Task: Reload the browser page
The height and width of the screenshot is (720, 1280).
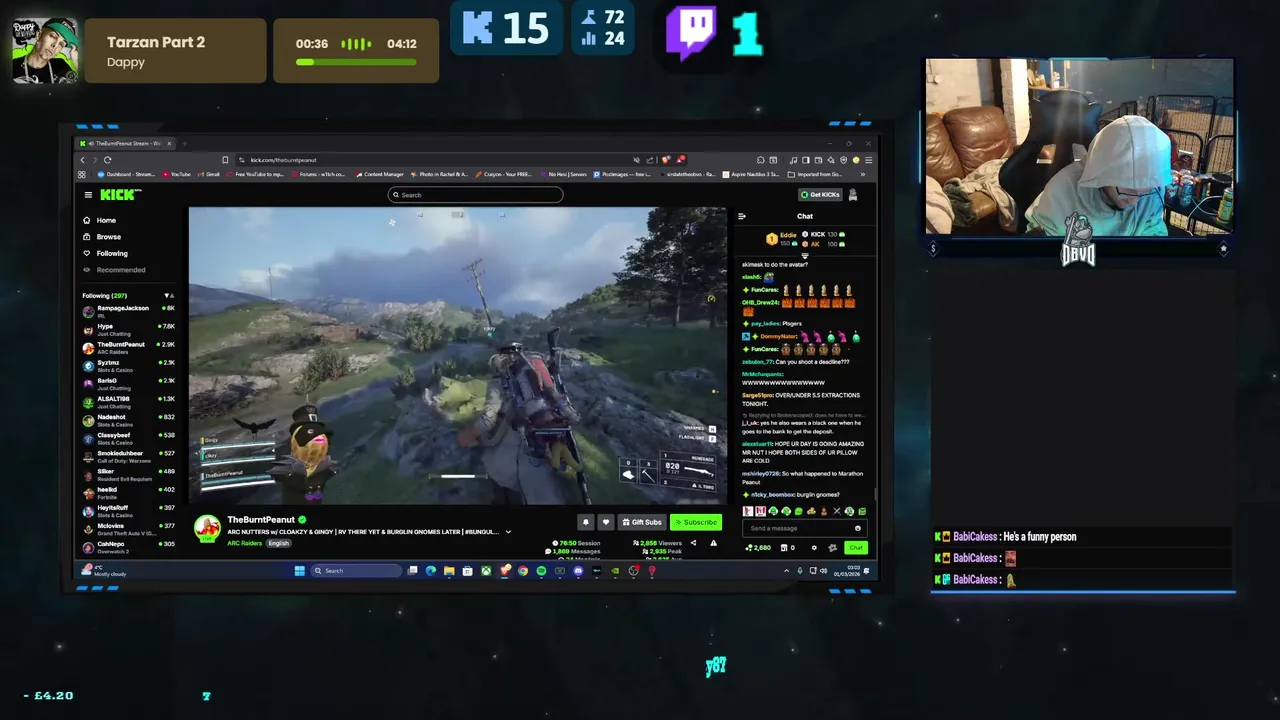Action: (x=107, y=160)
